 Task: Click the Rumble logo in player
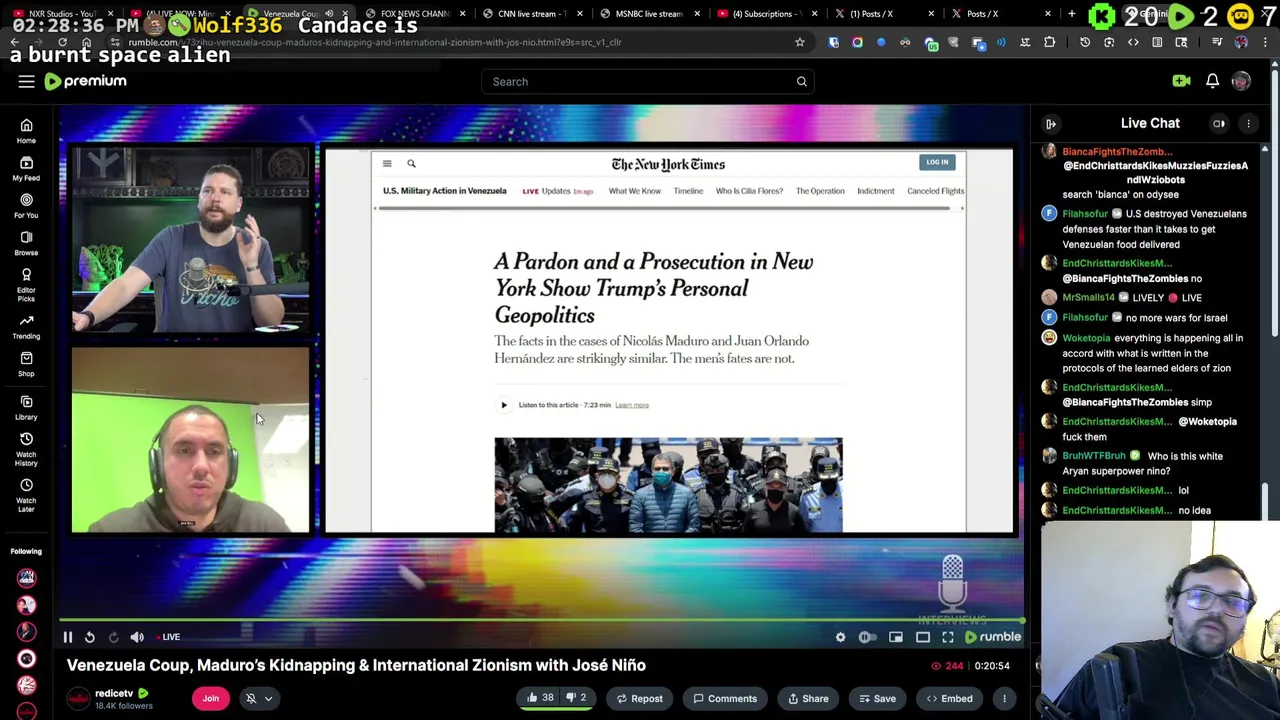tap(993, 637)
